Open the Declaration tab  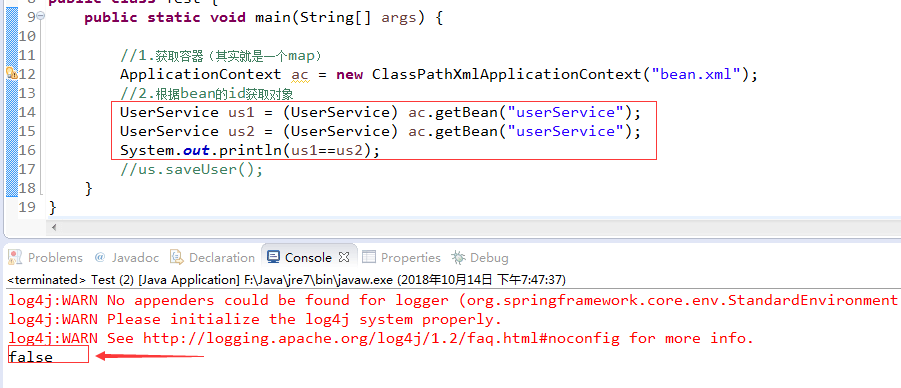[x=213, y=258]
